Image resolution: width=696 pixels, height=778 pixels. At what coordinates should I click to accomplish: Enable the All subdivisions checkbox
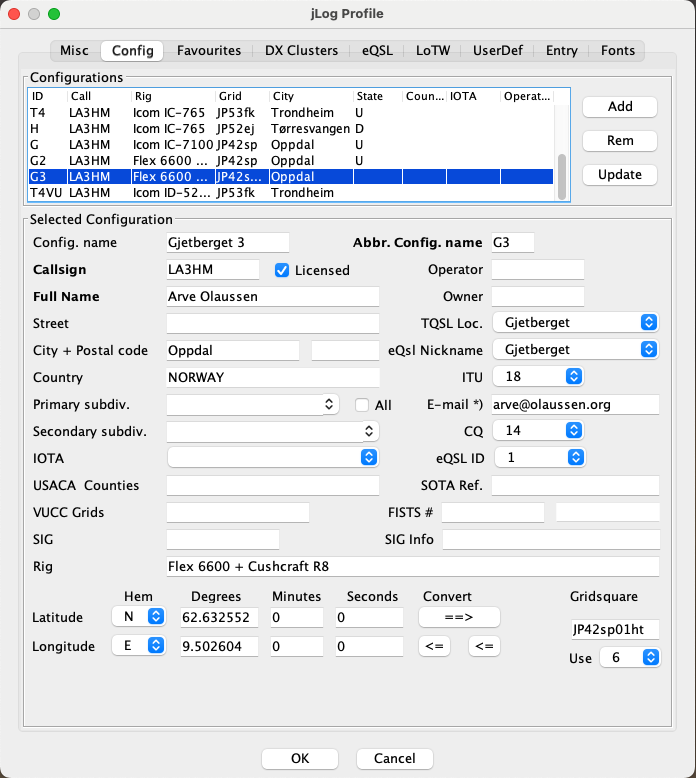click(x=363, y=405)
